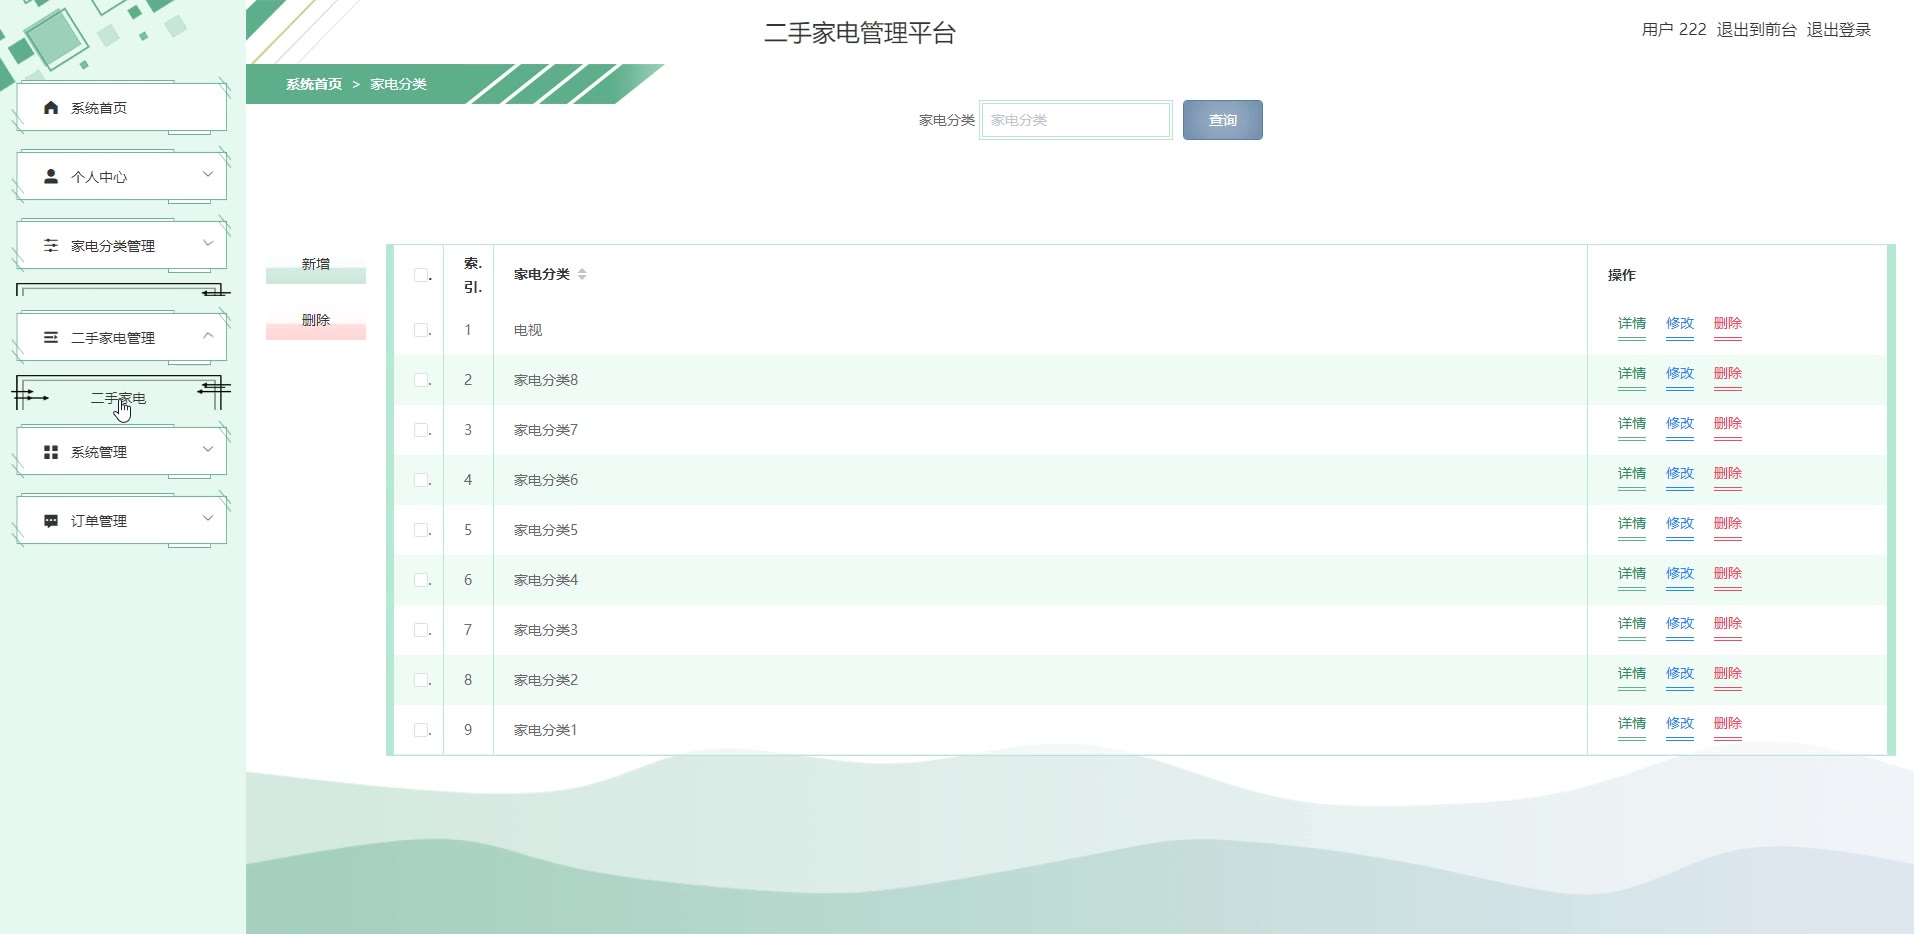Click 修改 for the 家电分类8 row
Screen dimensions: 1914x934
pyautogui.click(x=1680, y=374)
